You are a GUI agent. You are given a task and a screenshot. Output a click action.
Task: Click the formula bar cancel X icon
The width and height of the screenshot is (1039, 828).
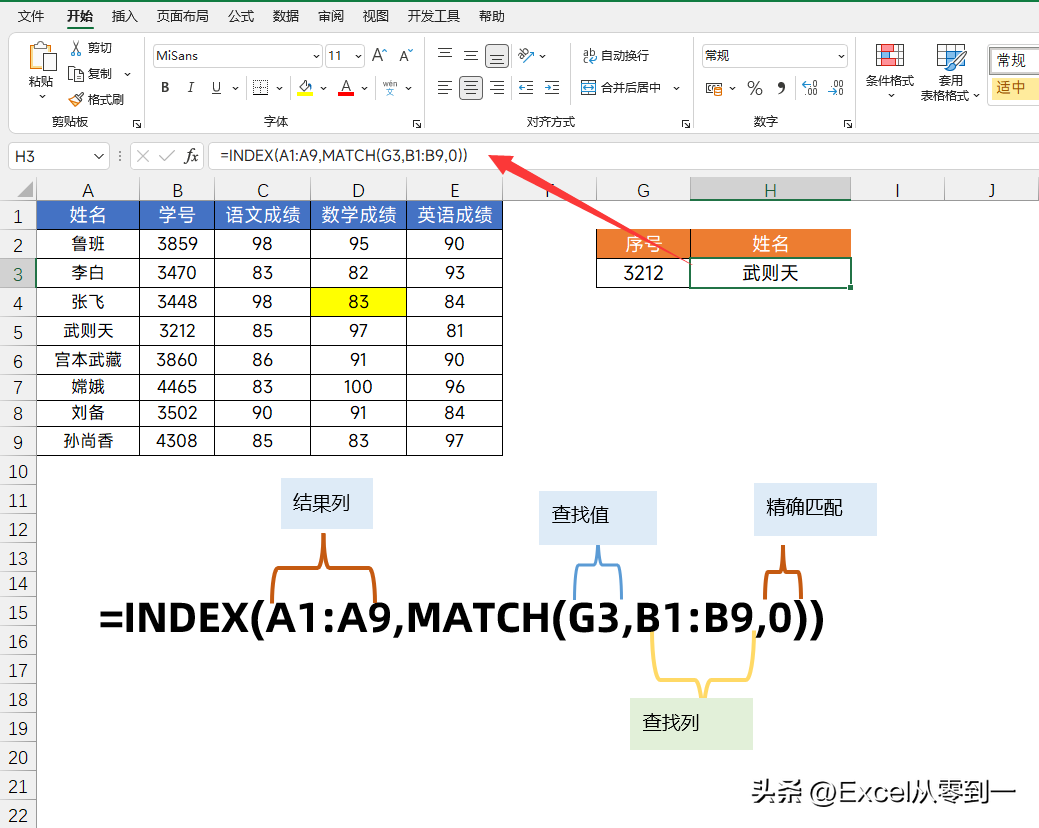pyautogui.click(x=142, y=156)
